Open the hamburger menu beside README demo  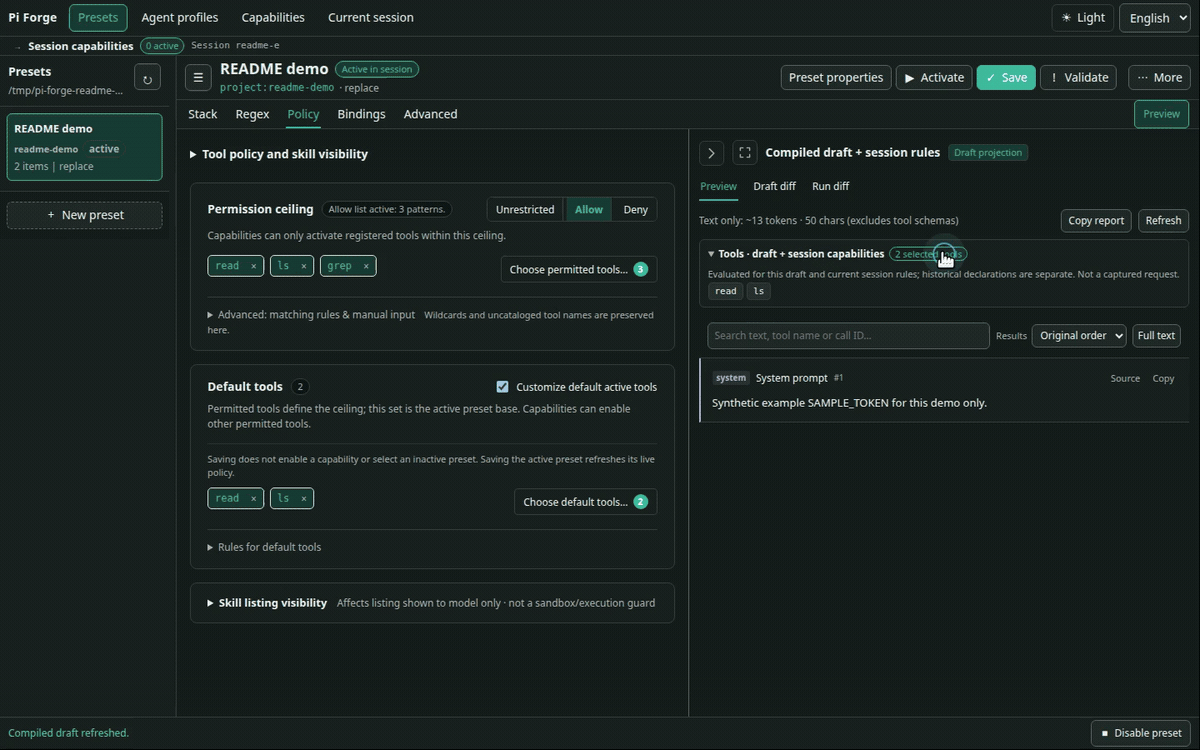198,78
